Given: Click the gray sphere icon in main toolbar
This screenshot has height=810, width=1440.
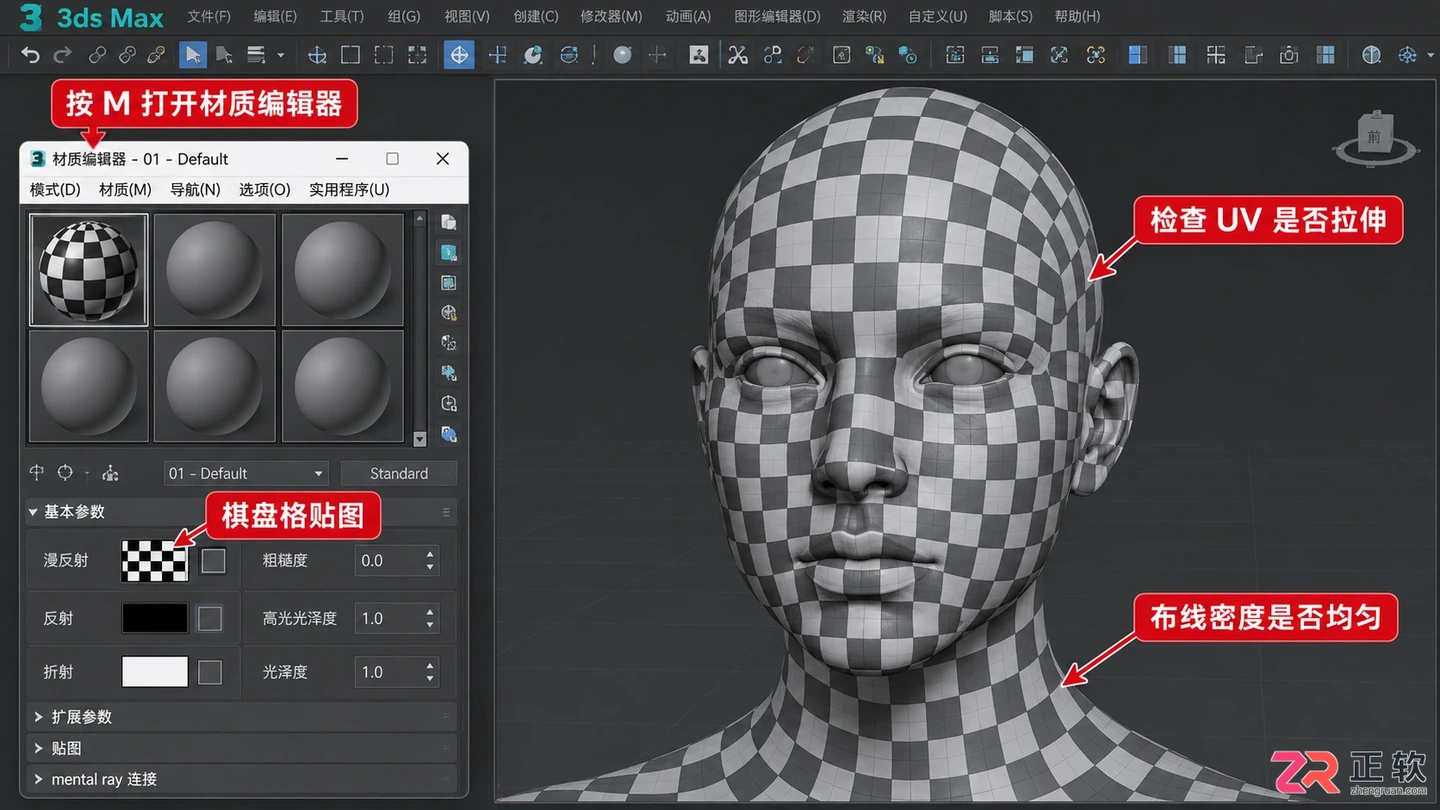Looking at the screenshot, I should (x=623, y=55).
